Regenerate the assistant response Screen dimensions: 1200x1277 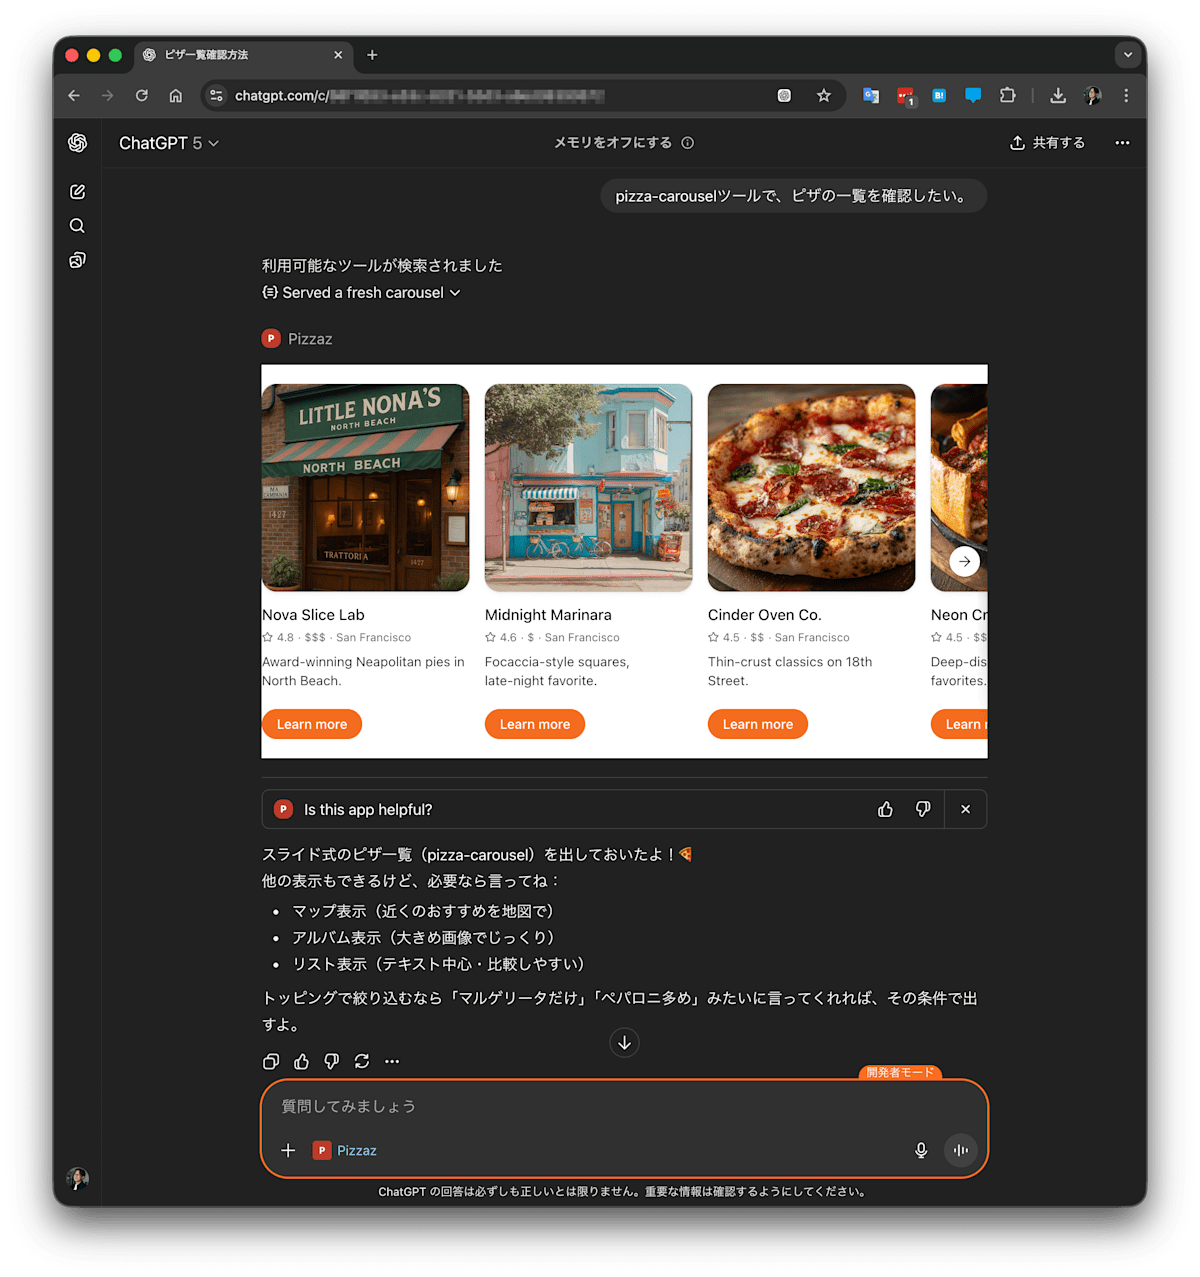(362, 1062)
